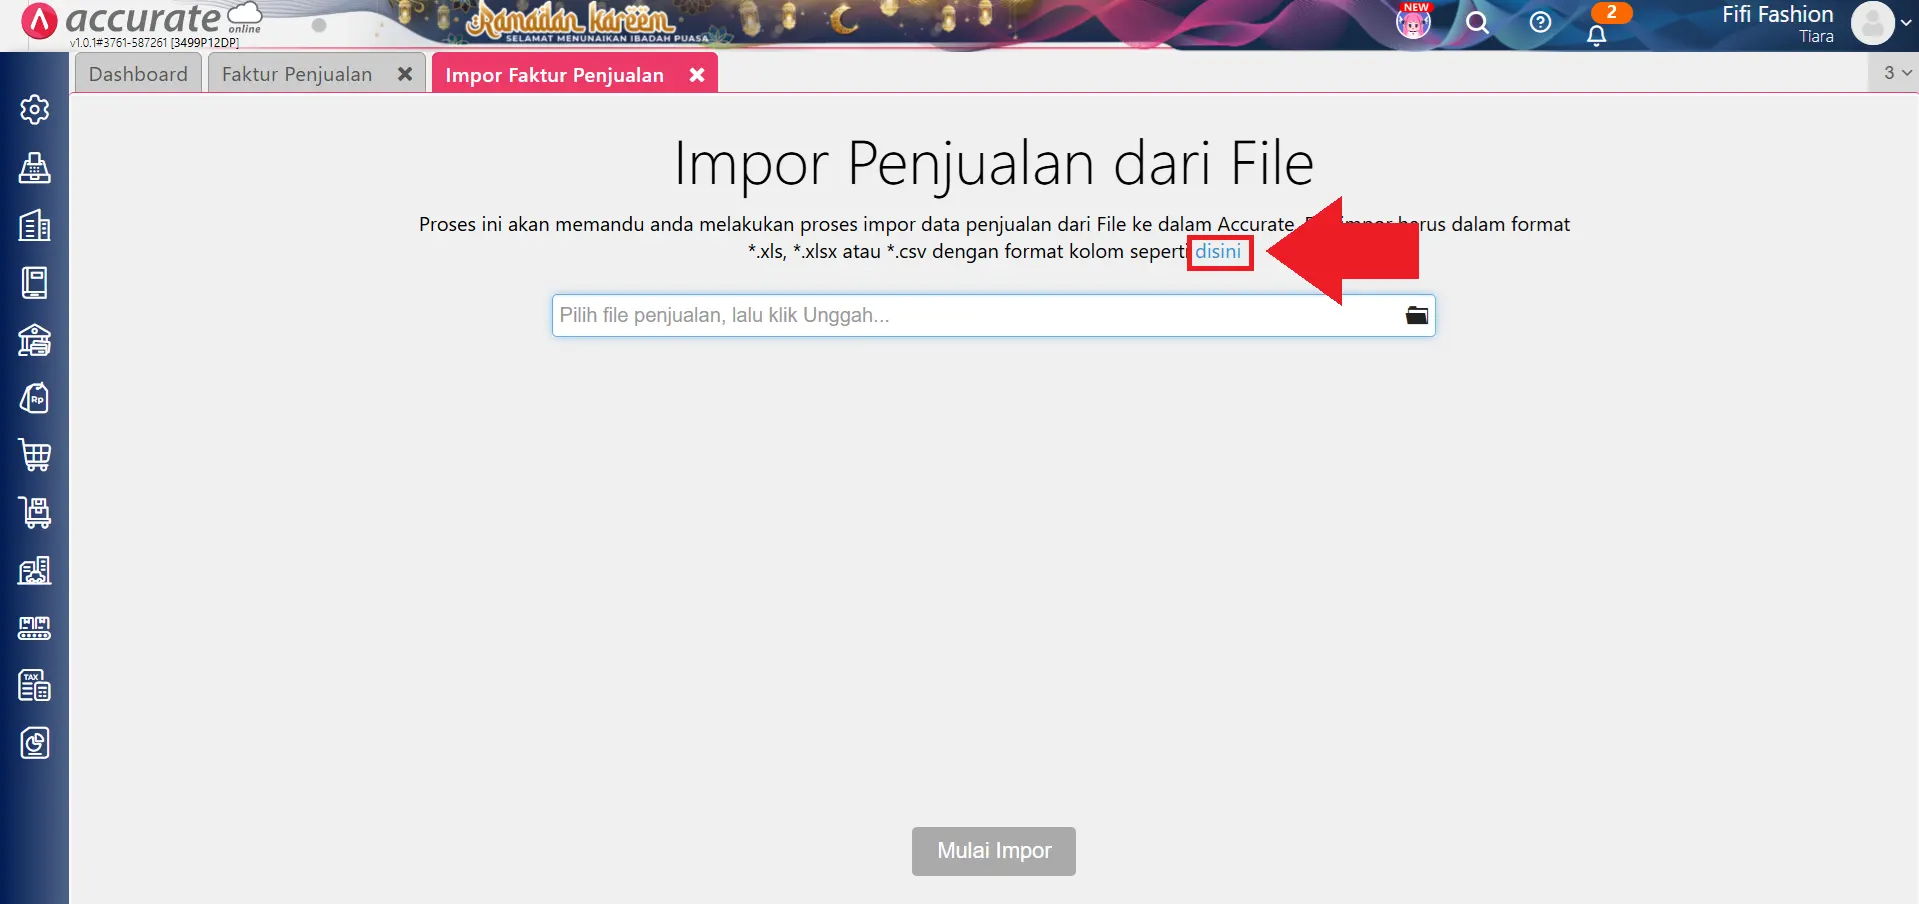
Task: Select the TAX document sidebar icon
Action: [35, 685]
